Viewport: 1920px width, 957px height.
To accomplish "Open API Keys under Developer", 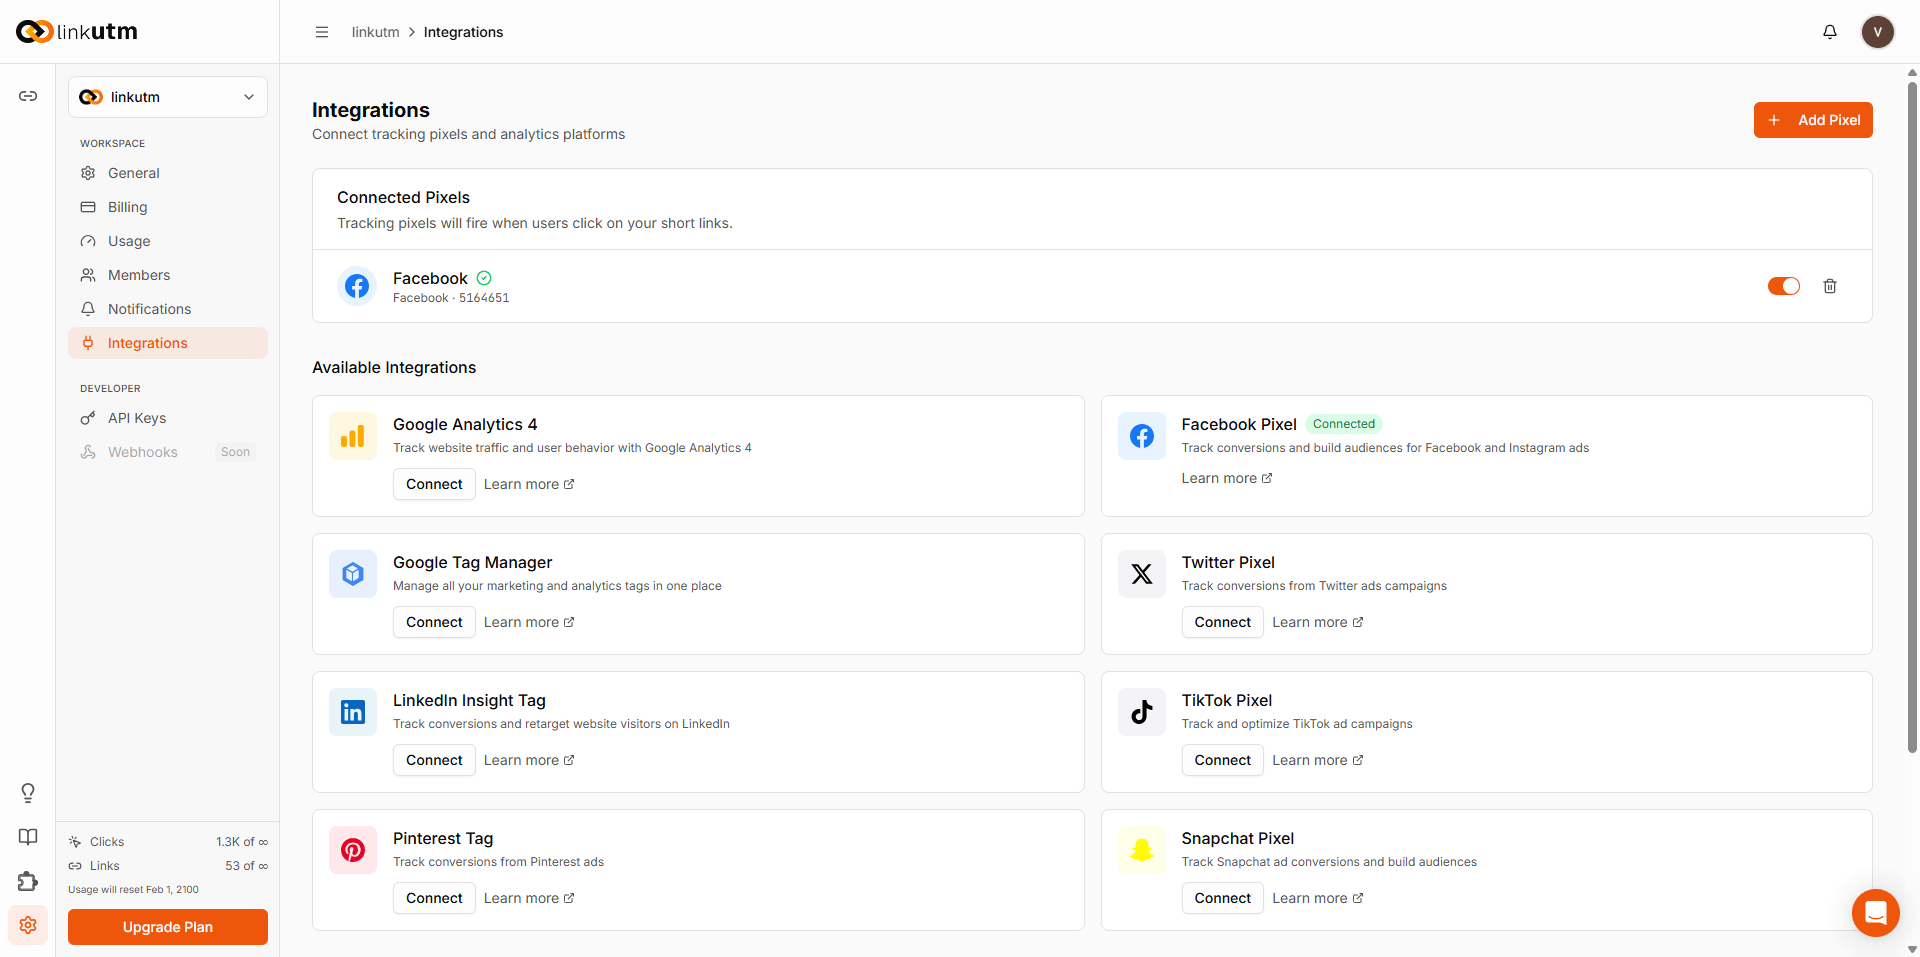I will pos(168,418).
